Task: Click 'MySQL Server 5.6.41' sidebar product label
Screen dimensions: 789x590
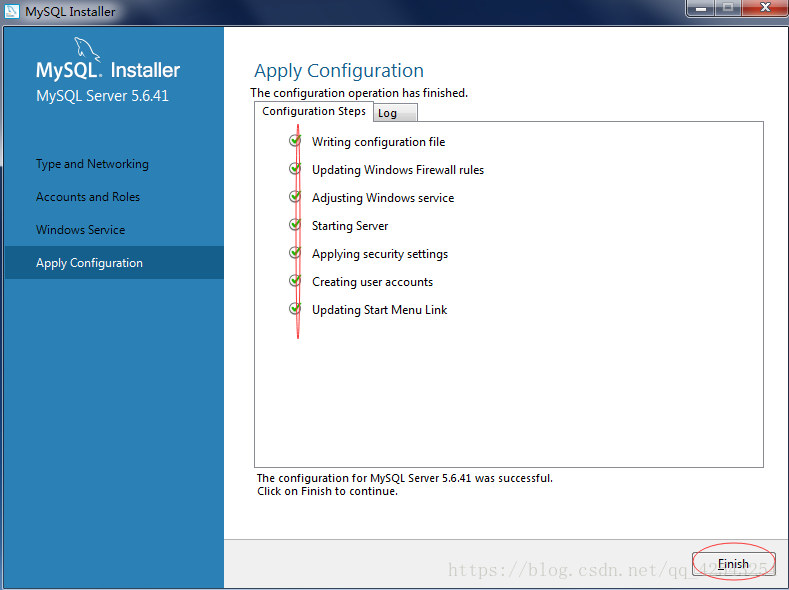Action: click(x=102, y=96)
